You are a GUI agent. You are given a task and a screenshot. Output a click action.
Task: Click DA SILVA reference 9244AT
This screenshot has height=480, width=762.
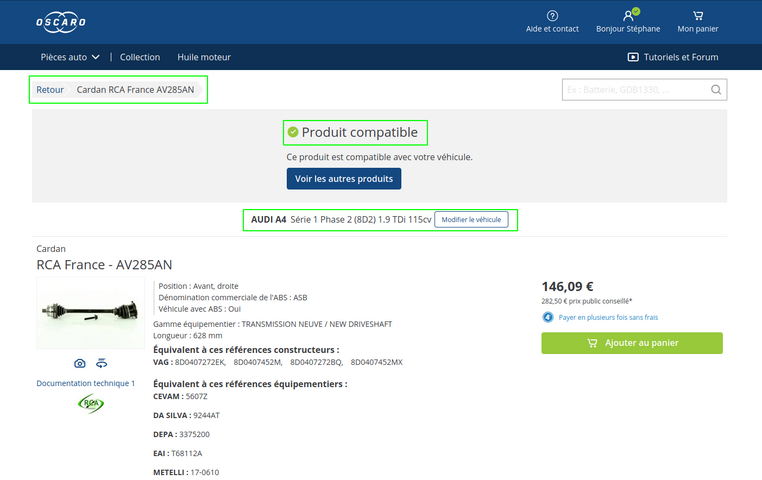pos(207,415)
